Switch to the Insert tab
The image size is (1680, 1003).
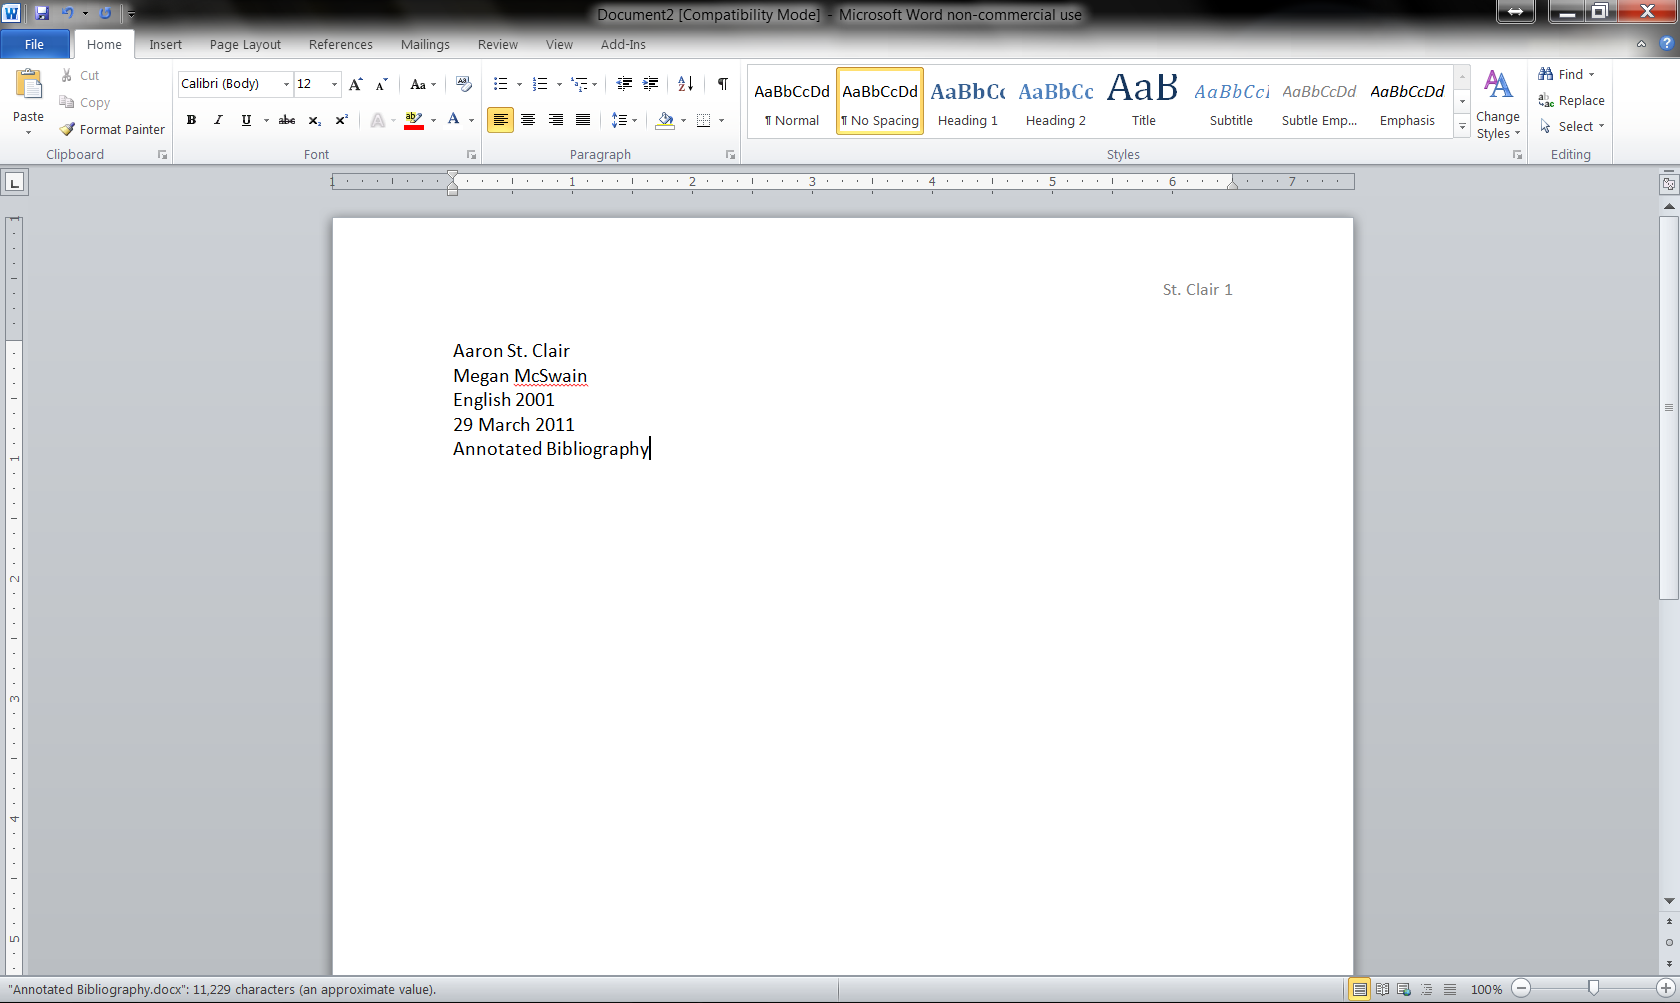(166, 44)
